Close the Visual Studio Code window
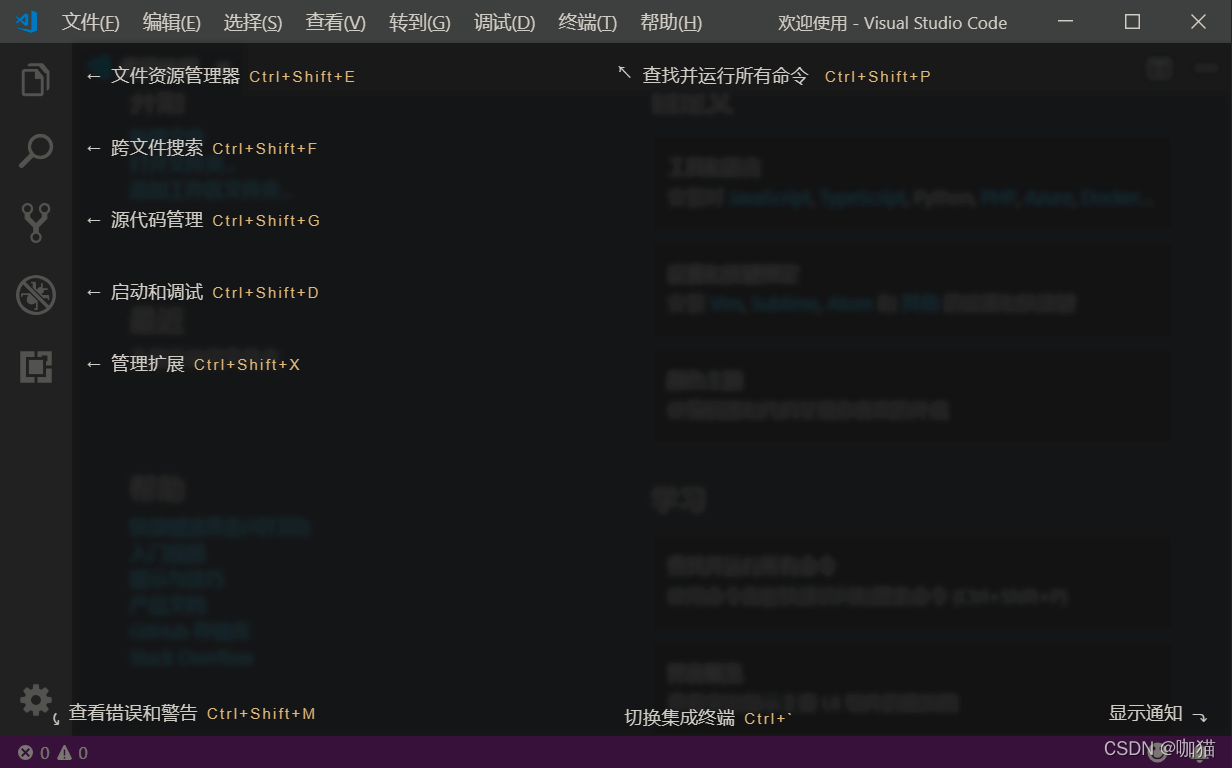 [x=1198, y=21]
